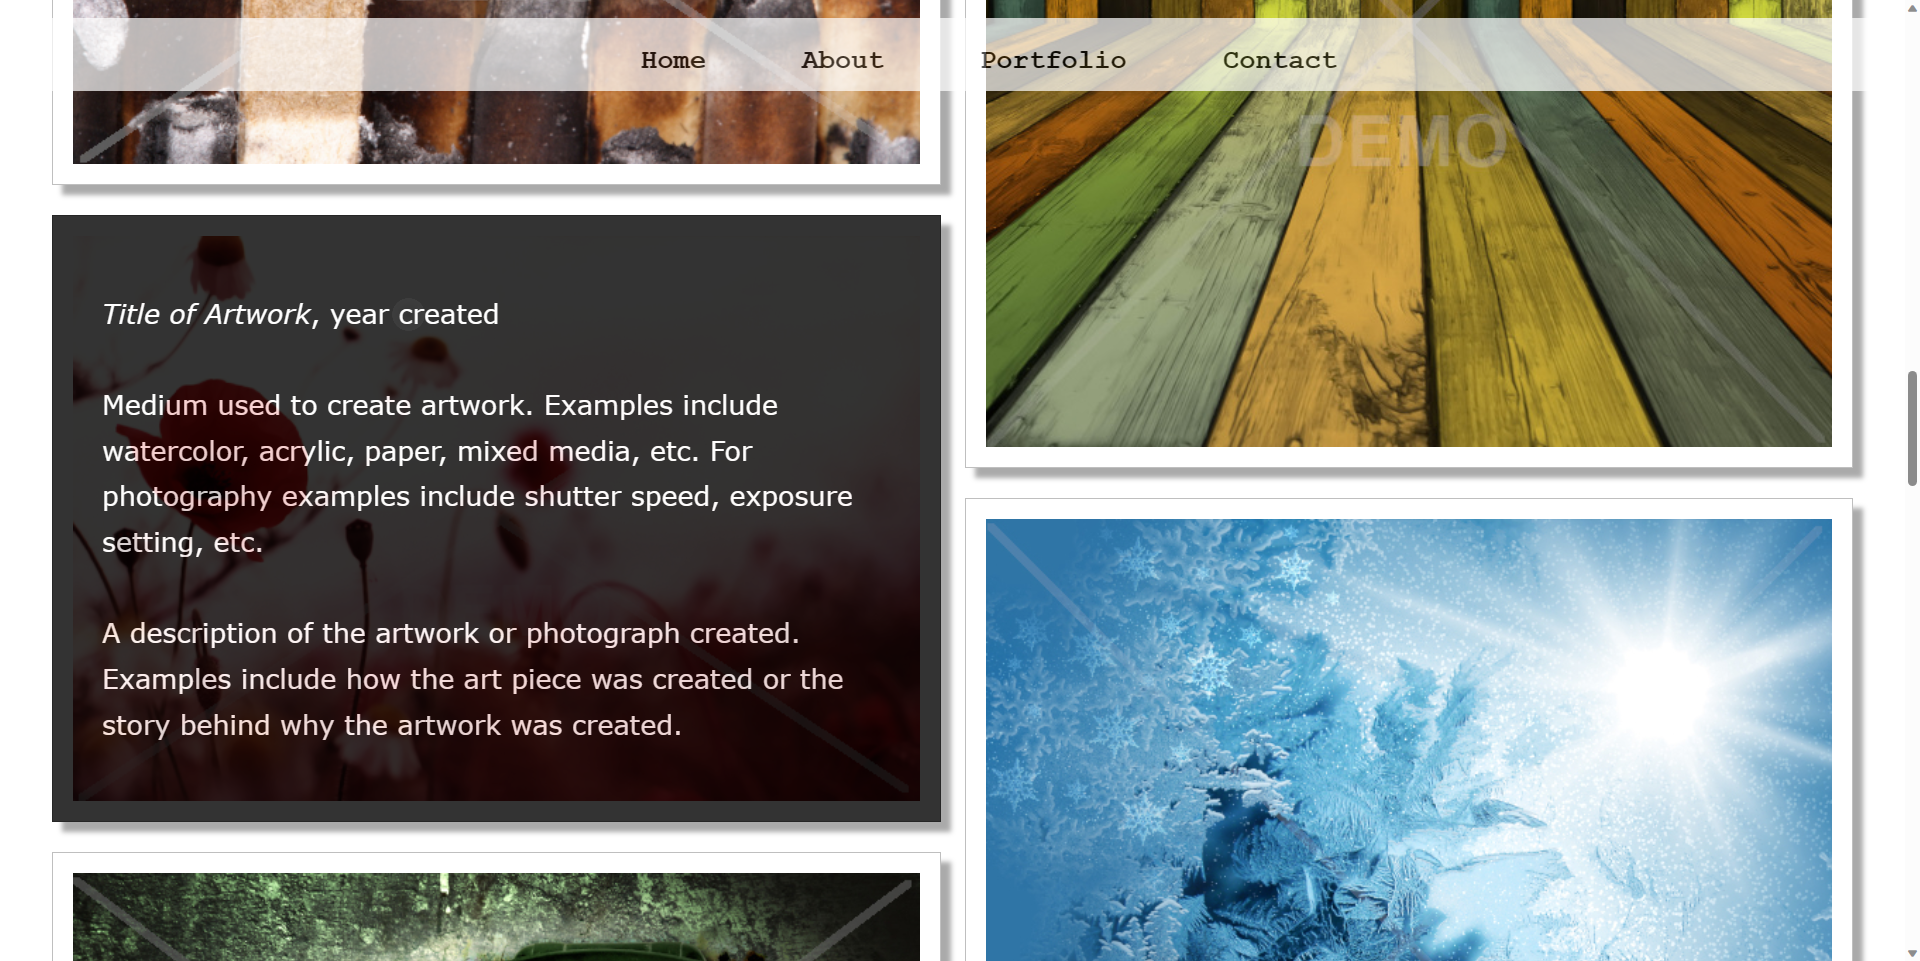
Task: Select Portfolio in the navigation bar
Action: pos(1053,60)
